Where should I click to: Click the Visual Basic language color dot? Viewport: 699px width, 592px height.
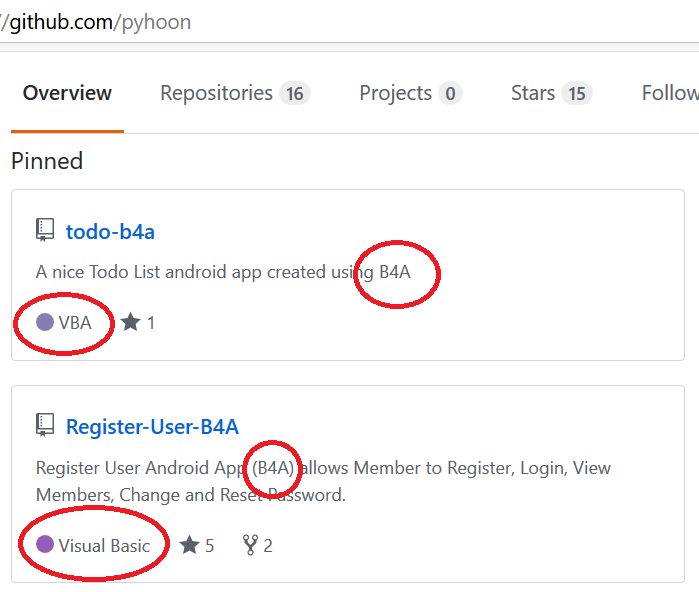point(45,545)
